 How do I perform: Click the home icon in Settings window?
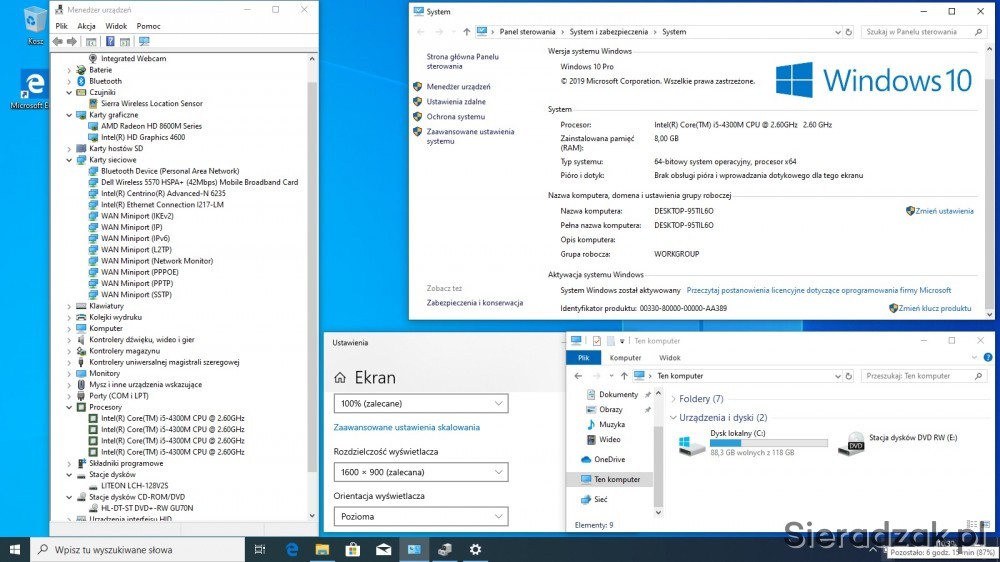tap(340, 378)
